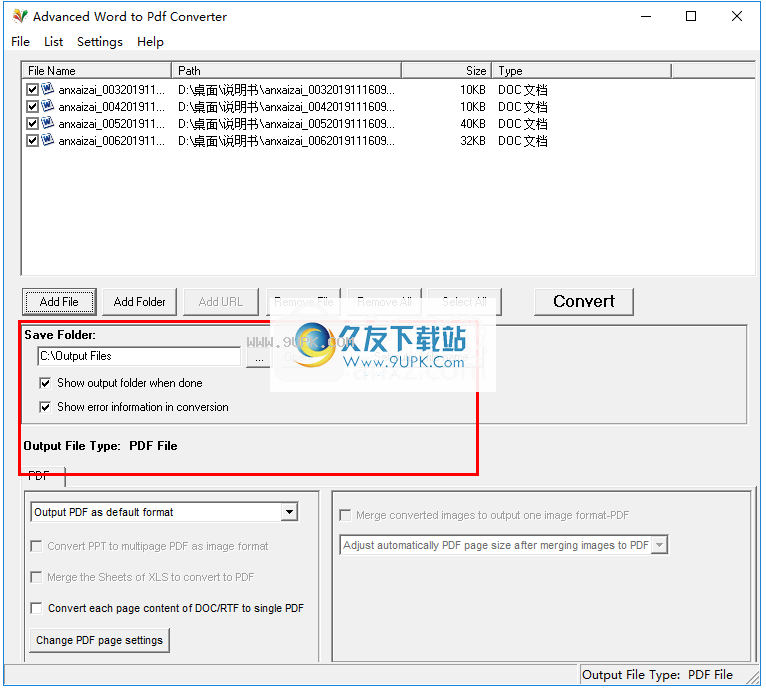Click the Word icon of anxaizai_003201911 row

(x=47, y=89)
